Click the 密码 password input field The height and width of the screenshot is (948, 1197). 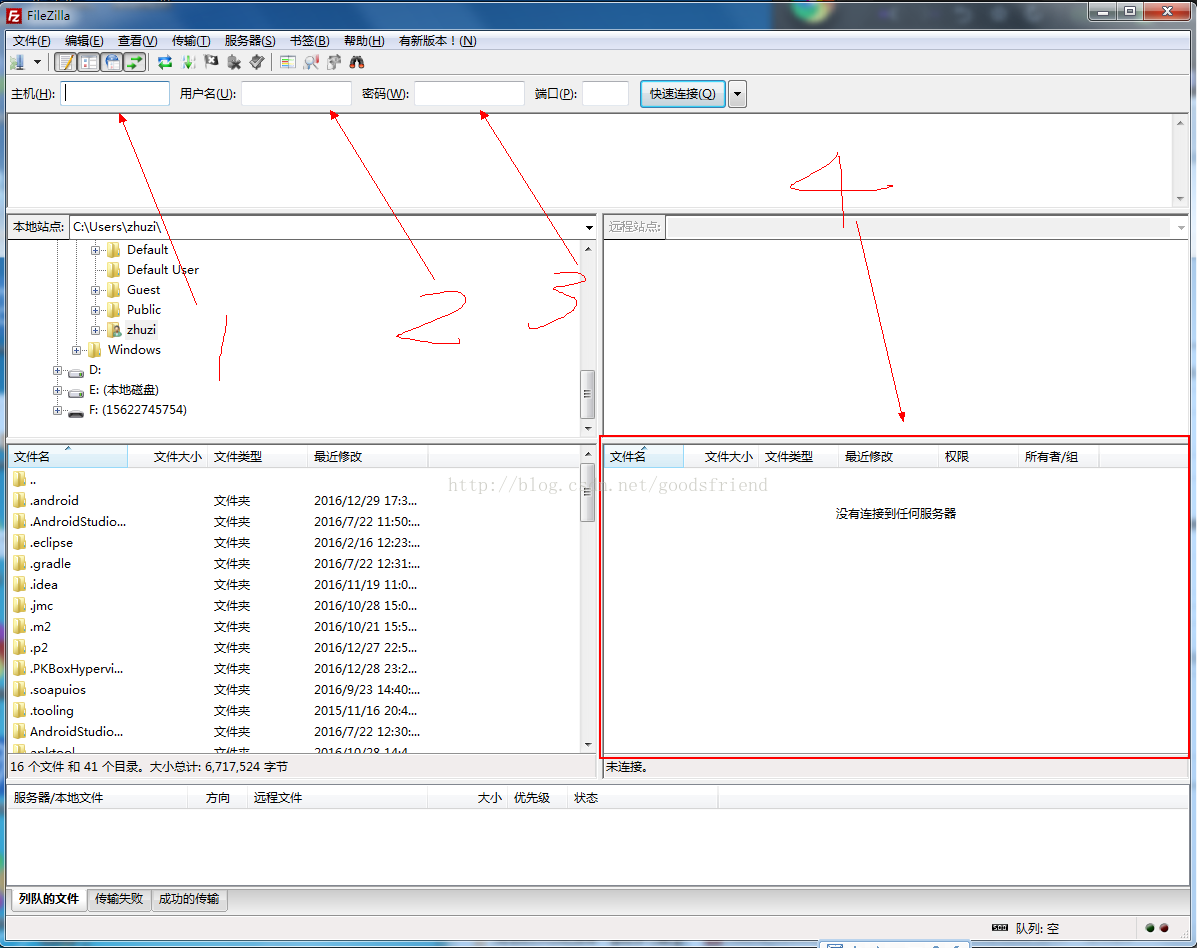(x=469, y=93)
